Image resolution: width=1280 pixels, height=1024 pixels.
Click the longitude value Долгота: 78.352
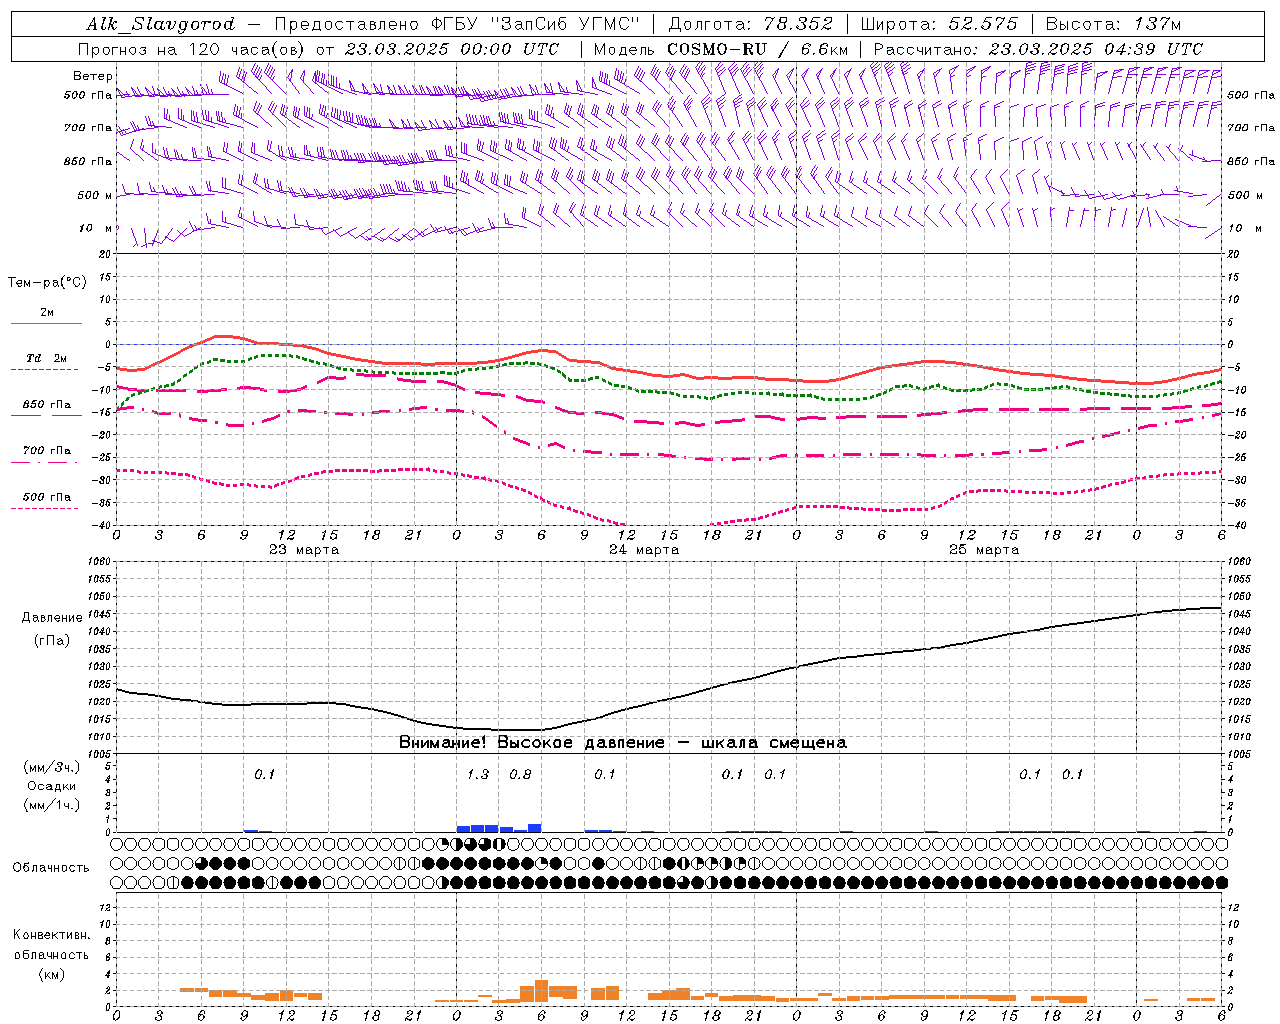750,24
